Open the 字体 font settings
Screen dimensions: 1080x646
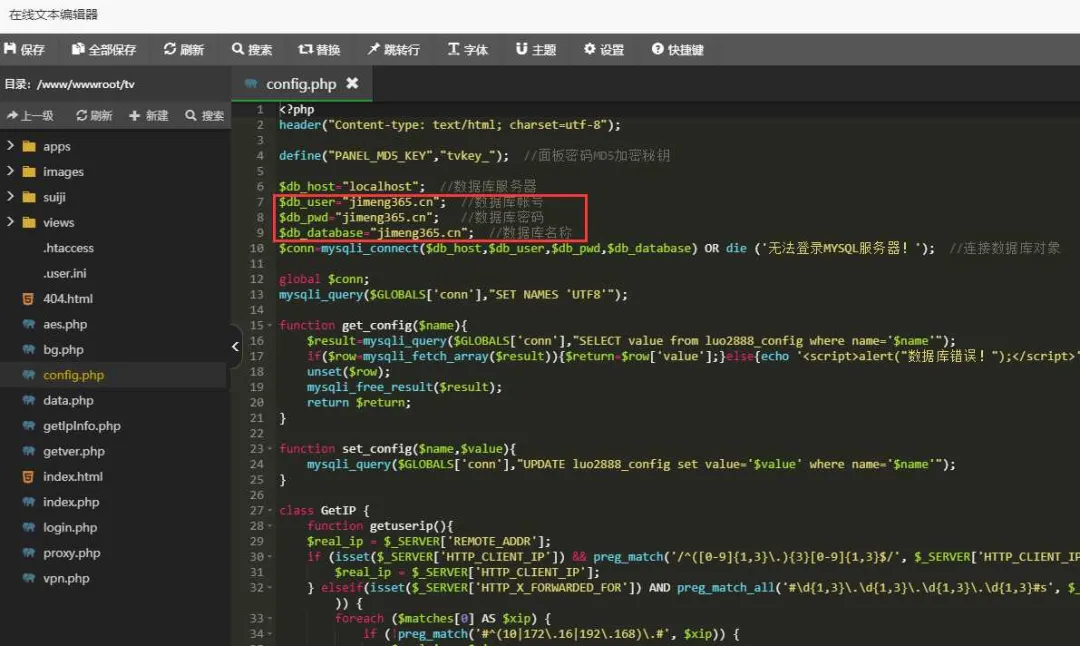click(468, 50)
